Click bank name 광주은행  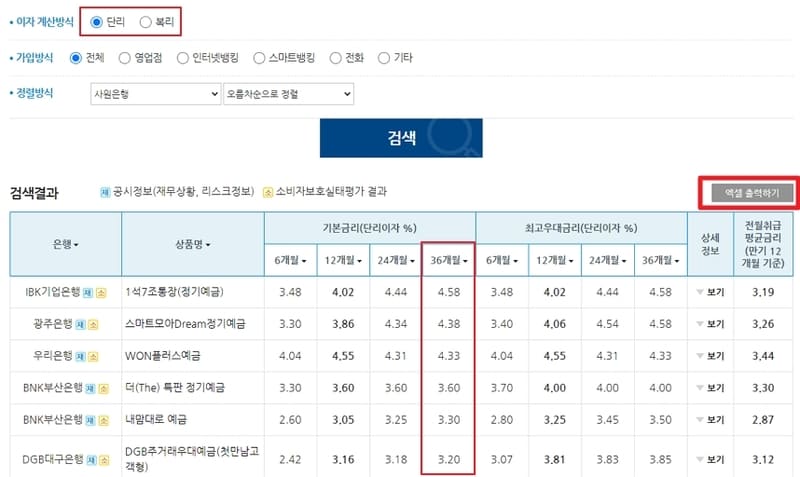click(53, 324)
